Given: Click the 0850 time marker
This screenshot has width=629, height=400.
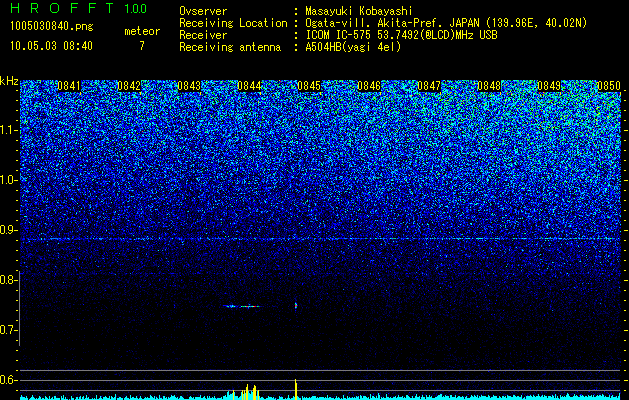Looking at the screenshot, I should [609, 86].
